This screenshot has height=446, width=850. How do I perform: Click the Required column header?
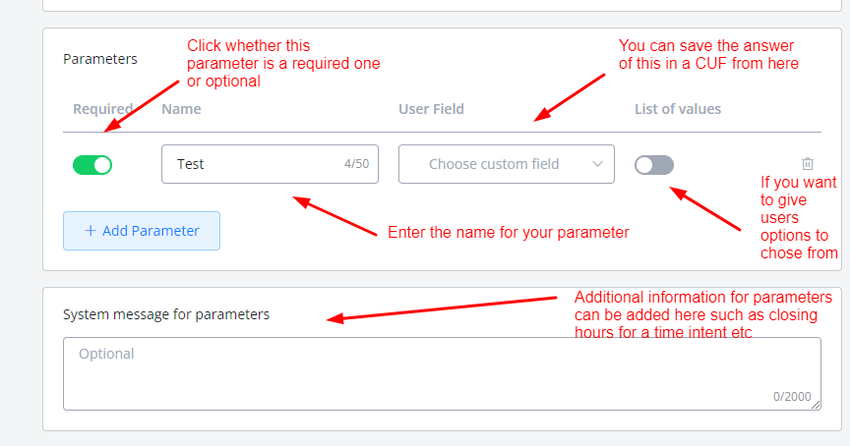(x=102, y=109)
